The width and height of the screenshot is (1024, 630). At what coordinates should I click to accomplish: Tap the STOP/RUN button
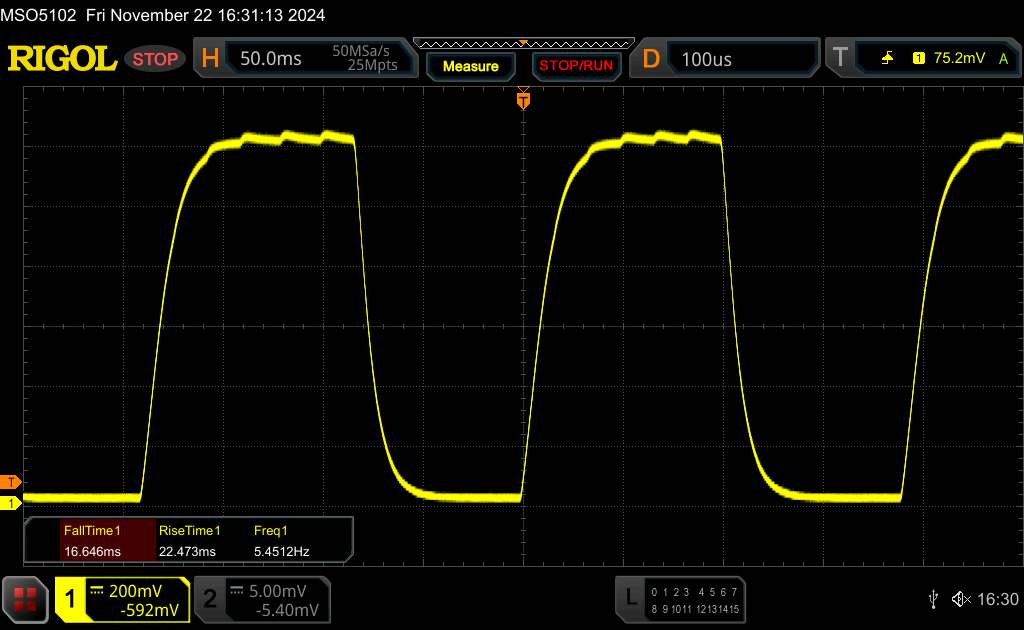click(x=576, y=66)
